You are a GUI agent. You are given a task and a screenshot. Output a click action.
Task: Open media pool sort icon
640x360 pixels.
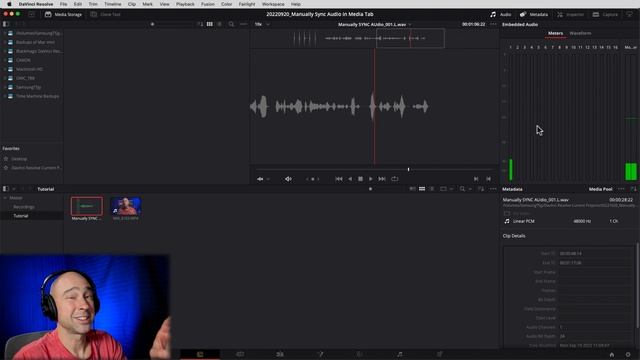pos(481,189)
